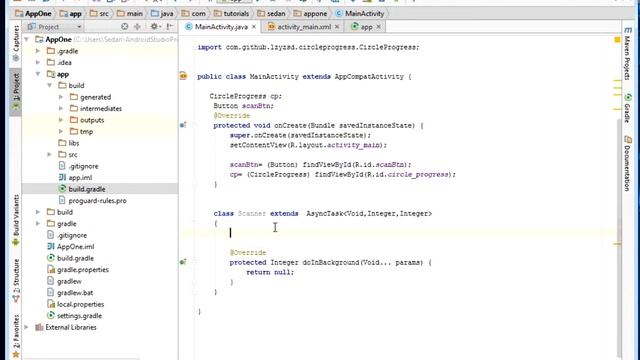Expand the outputs folder
The width and height of the screenshot is (640, 360).
(61, 120)
